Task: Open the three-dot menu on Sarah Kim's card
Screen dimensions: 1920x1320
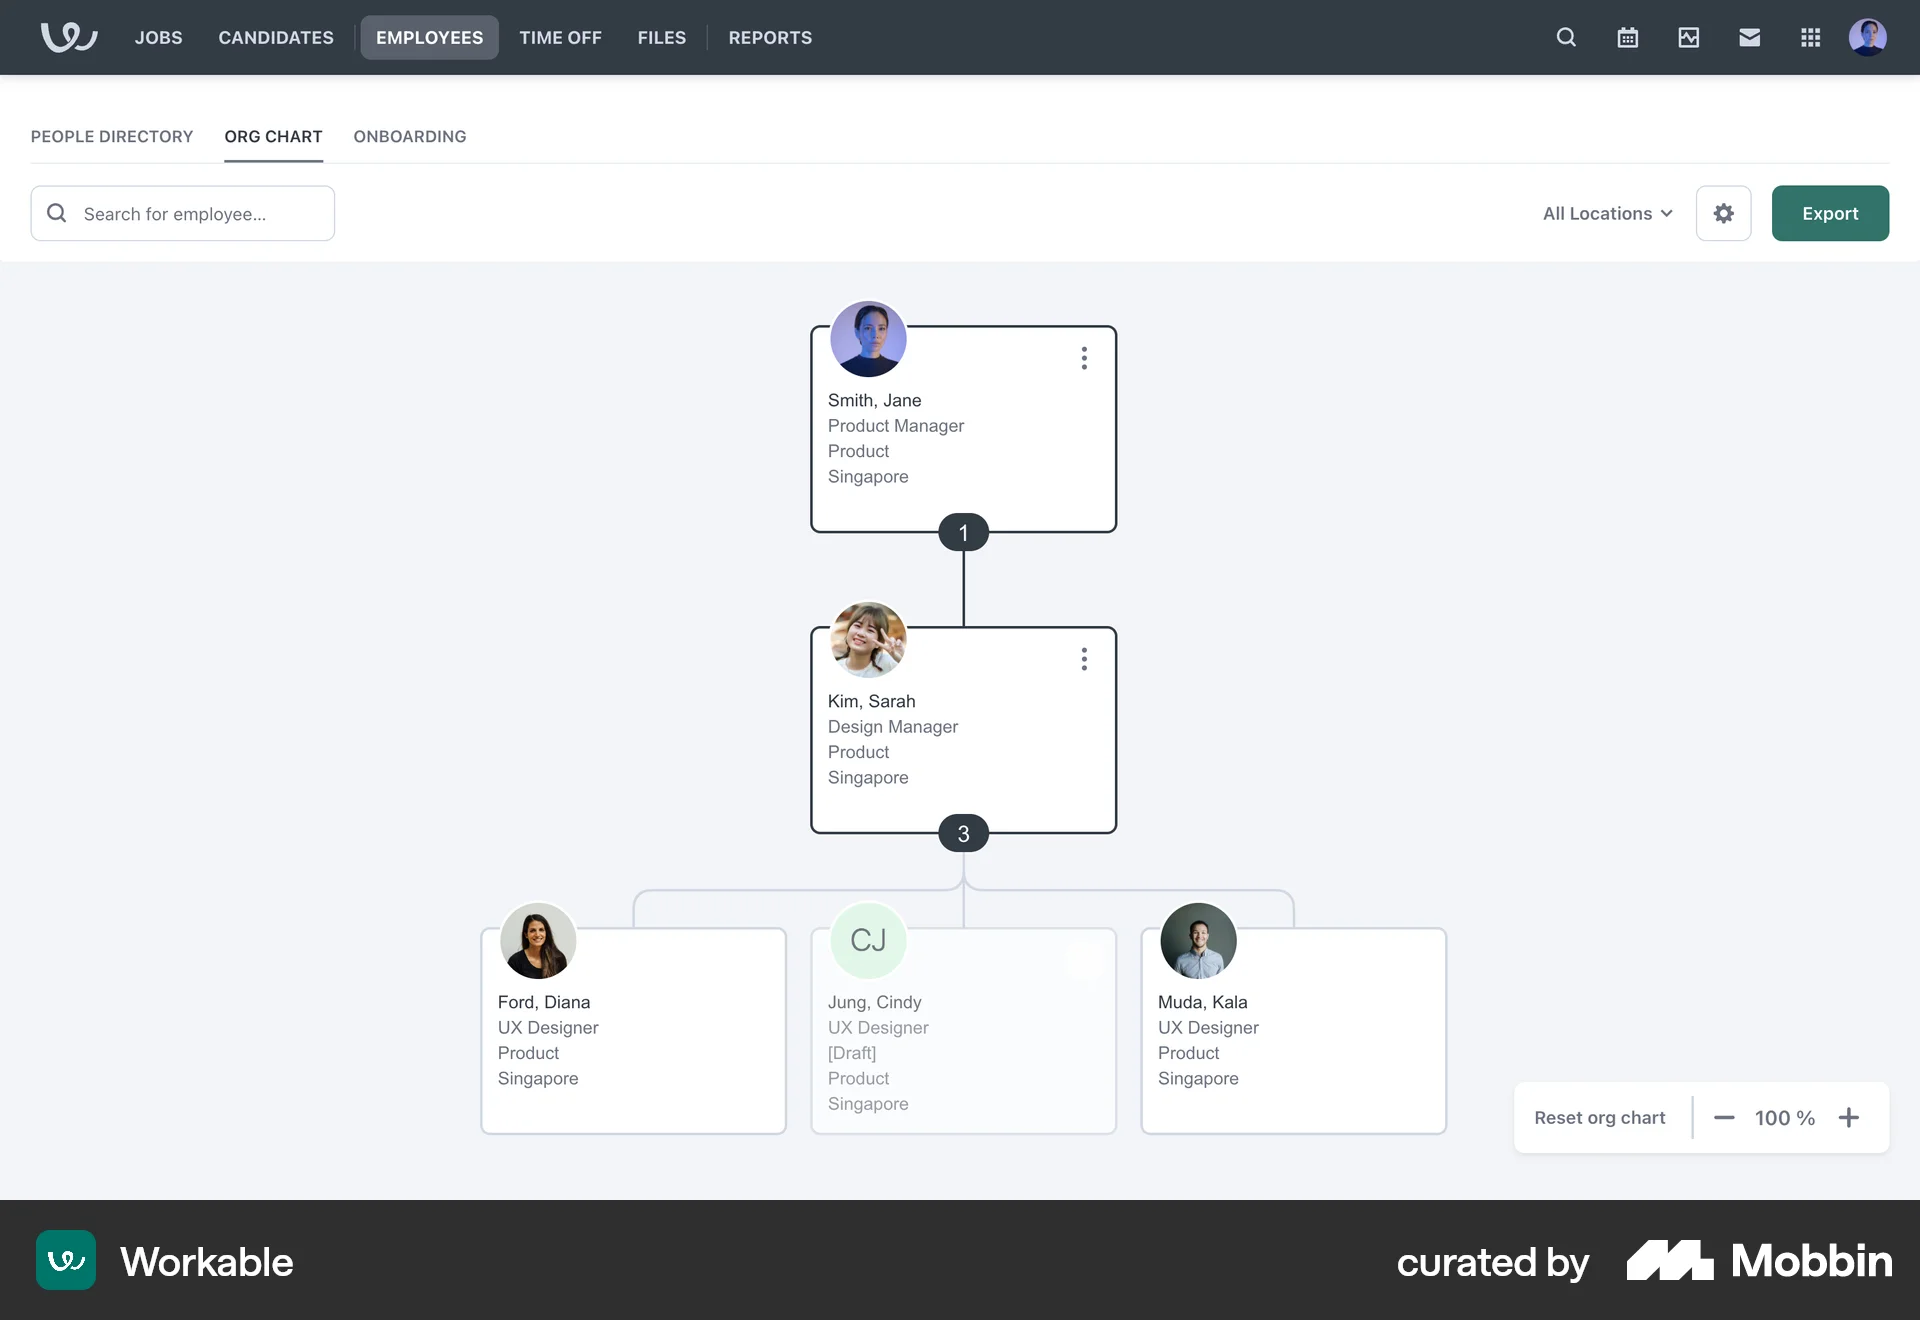Action: [1084, 659]
